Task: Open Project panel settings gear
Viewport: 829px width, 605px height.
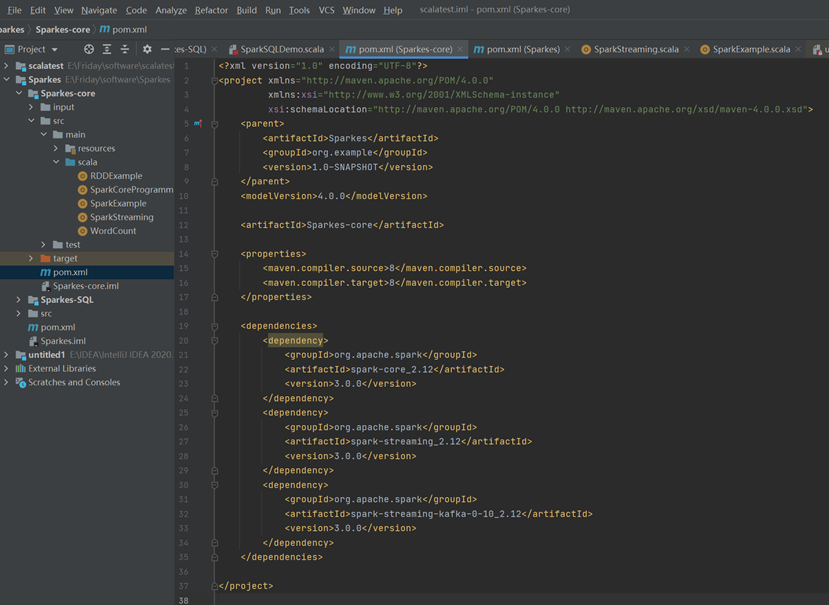Action: (x=147, y=49)
